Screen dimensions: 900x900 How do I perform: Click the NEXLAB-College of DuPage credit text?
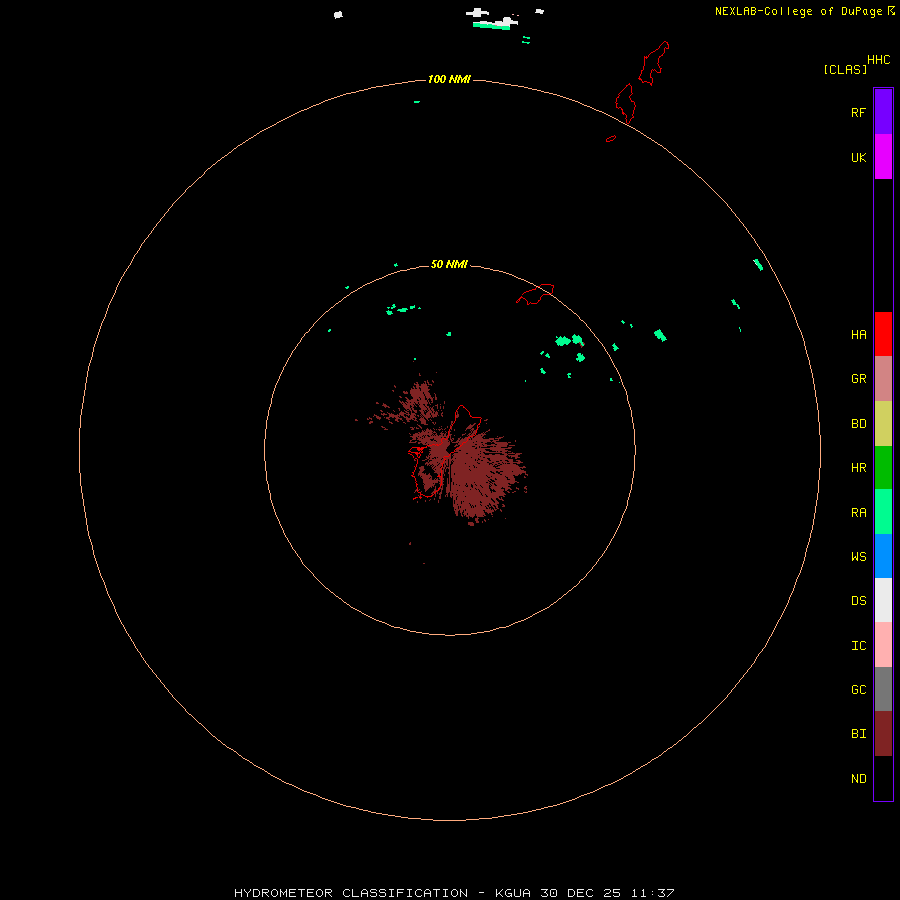798,11
